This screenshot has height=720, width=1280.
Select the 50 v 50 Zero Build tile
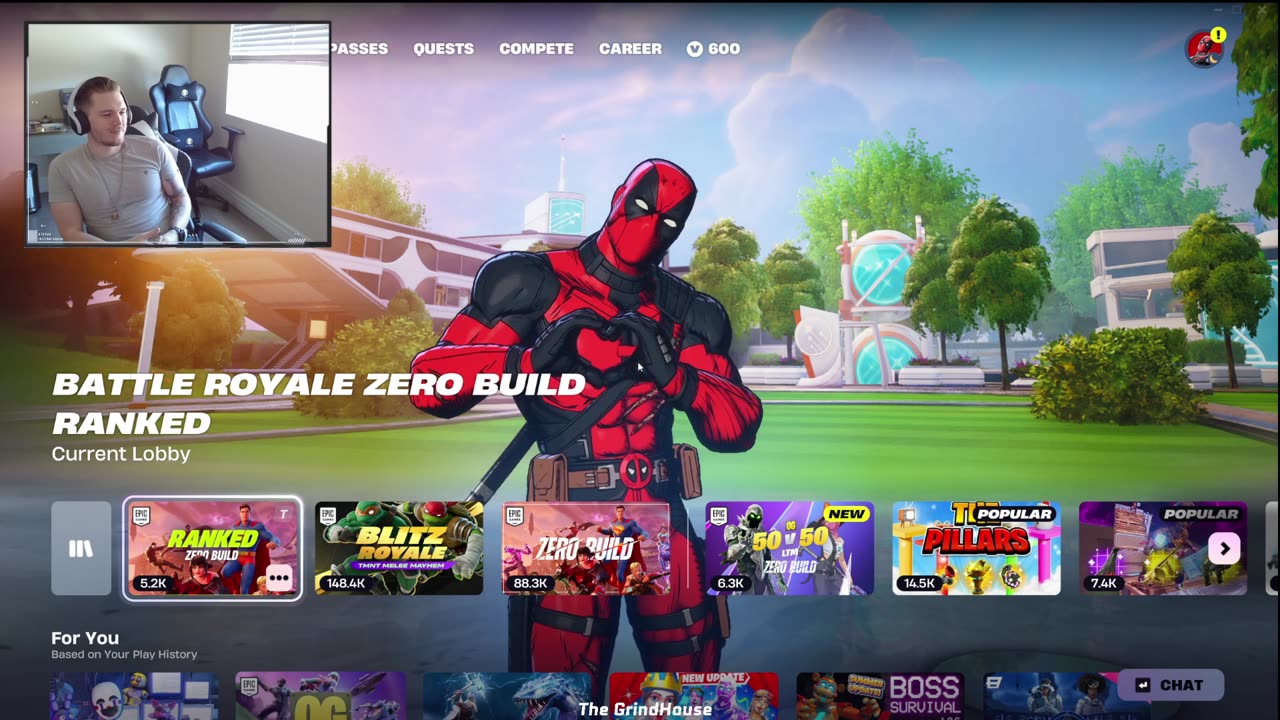click(x=789, y=548)
